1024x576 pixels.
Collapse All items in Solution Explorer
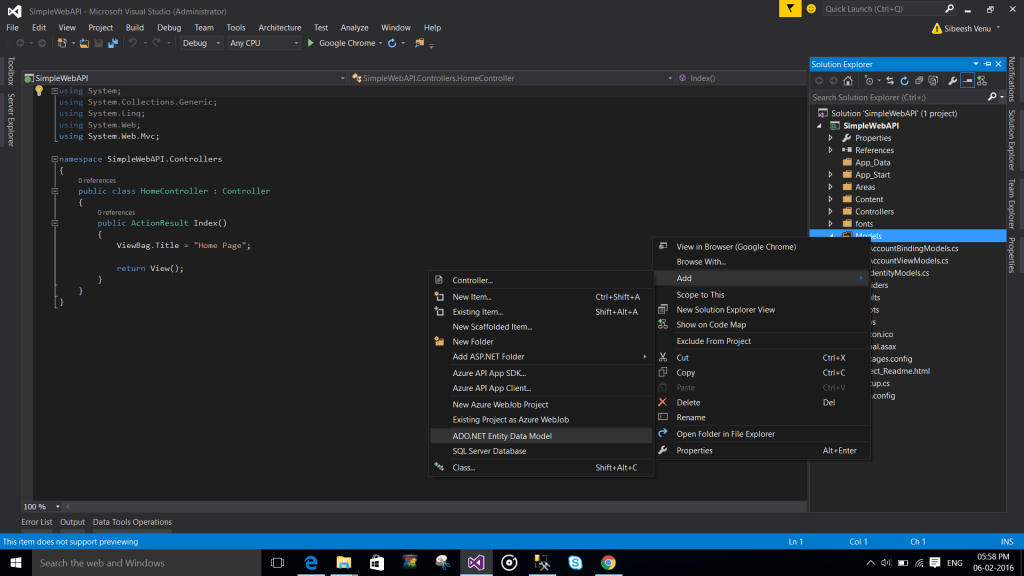[x=919, y=80]
